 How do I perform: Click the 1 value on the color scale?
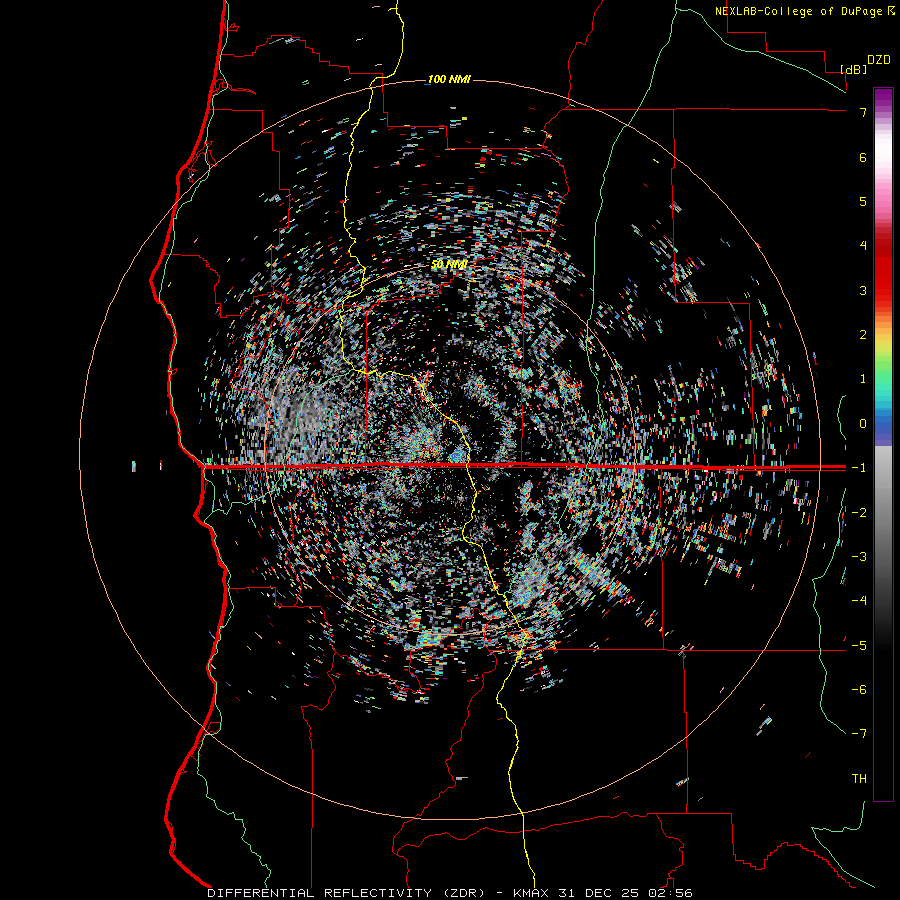[863, 379]
